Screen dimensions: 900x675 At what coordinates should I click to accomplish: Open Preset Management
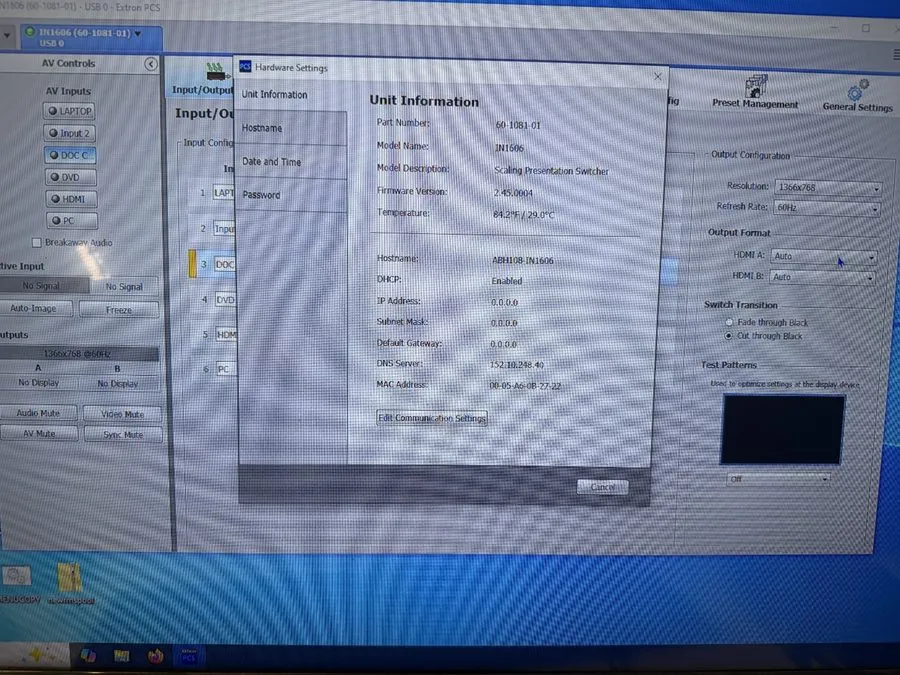pos(755,92)
